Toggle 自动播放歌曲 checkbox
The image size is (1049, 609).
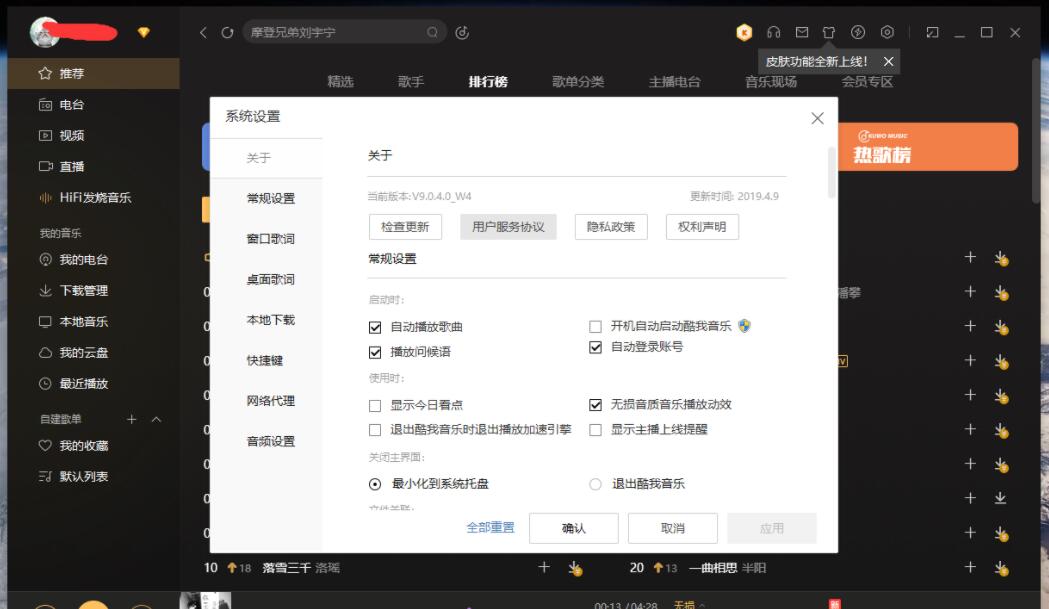pos(375,327)
